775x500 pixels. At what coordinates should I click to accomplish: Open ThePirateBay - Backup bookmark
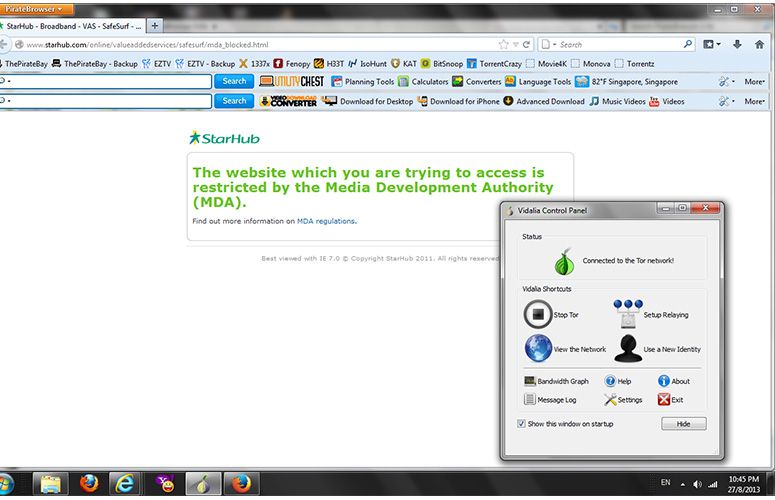[x=94, y=64]
